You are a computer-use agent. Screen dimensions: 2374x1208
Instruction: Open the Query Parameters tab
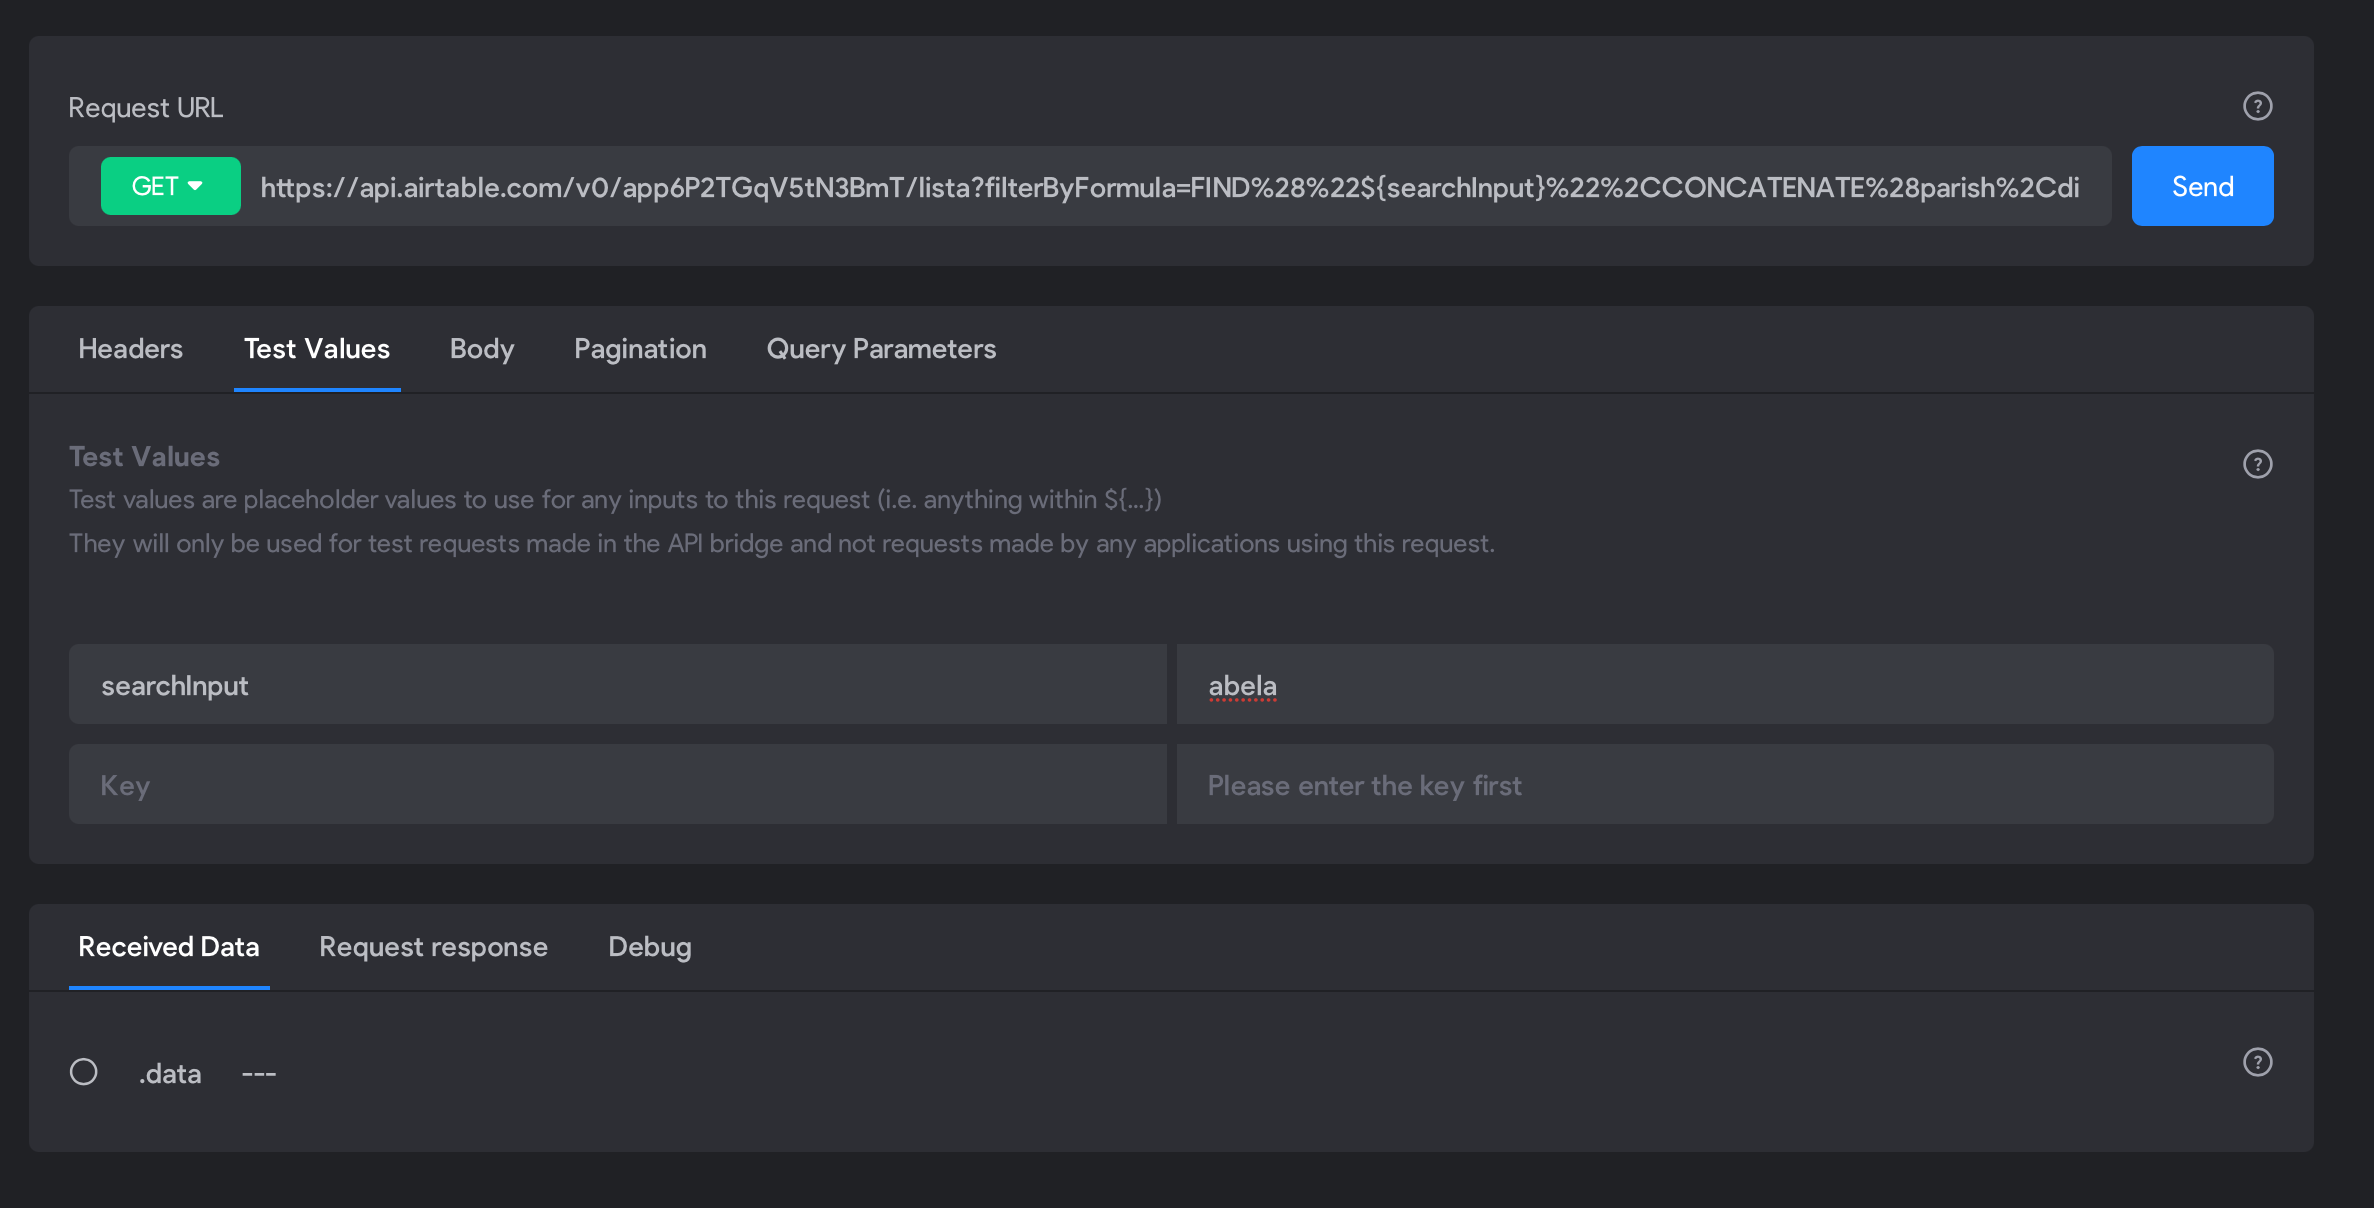click(x=881, y=349)
